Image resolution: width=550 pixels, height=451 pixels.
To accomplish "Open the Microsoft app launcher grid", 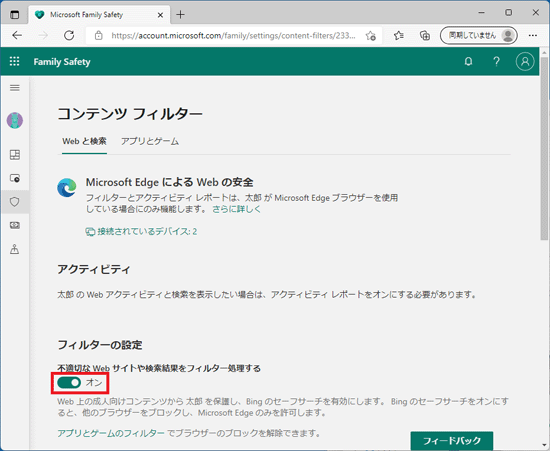I will click(14, 61).
